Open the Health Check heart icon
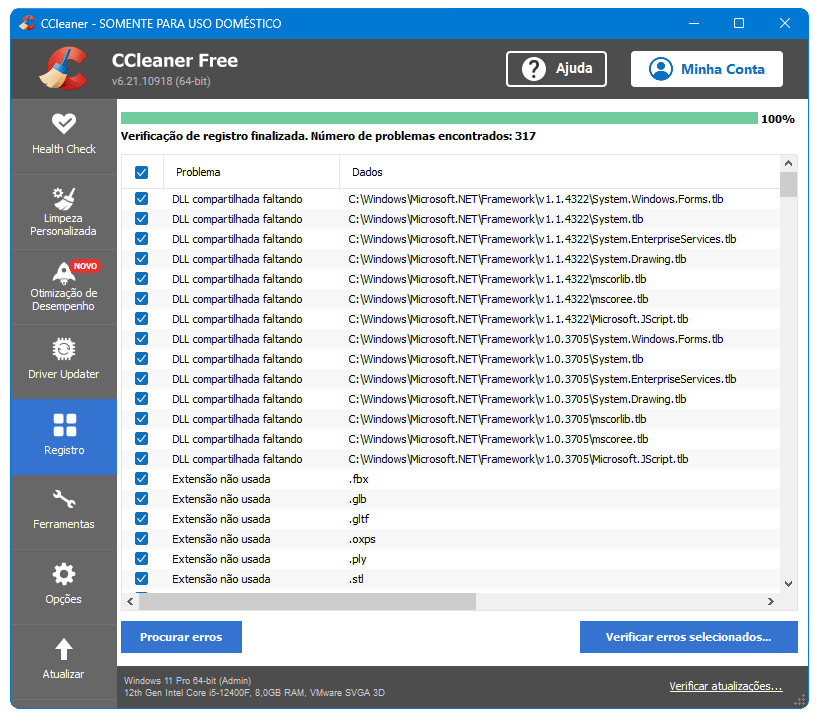Viewport: 820px width, 724px height. coord(64,123)
